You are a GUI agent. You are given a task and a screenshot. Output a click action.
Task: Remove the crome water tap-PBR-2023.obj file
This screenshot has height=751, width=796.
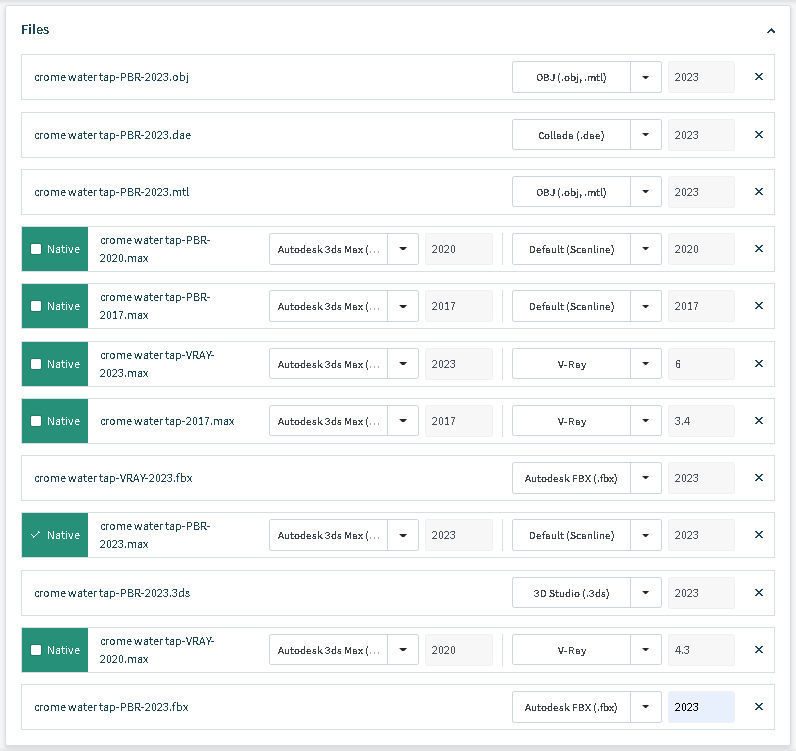coord(758,77)
